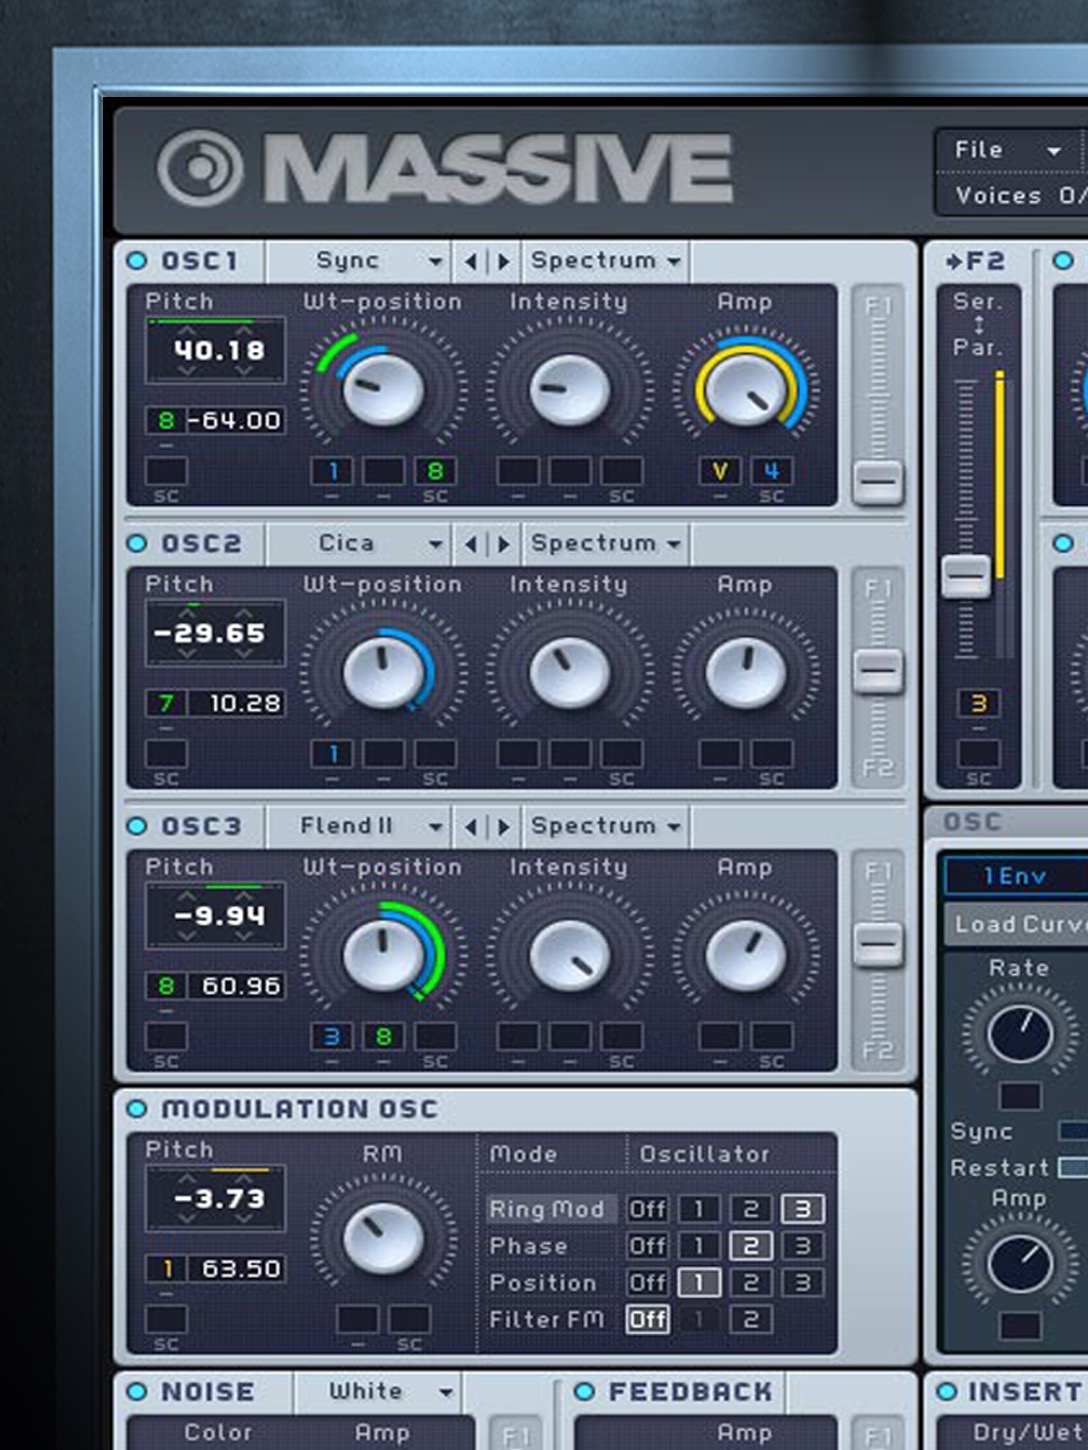The height and width of the screenshot is (1450, 1088).
Task: Click Modulation OSC pitch modulation slot 1
Action: click(x=166, y=1269)
